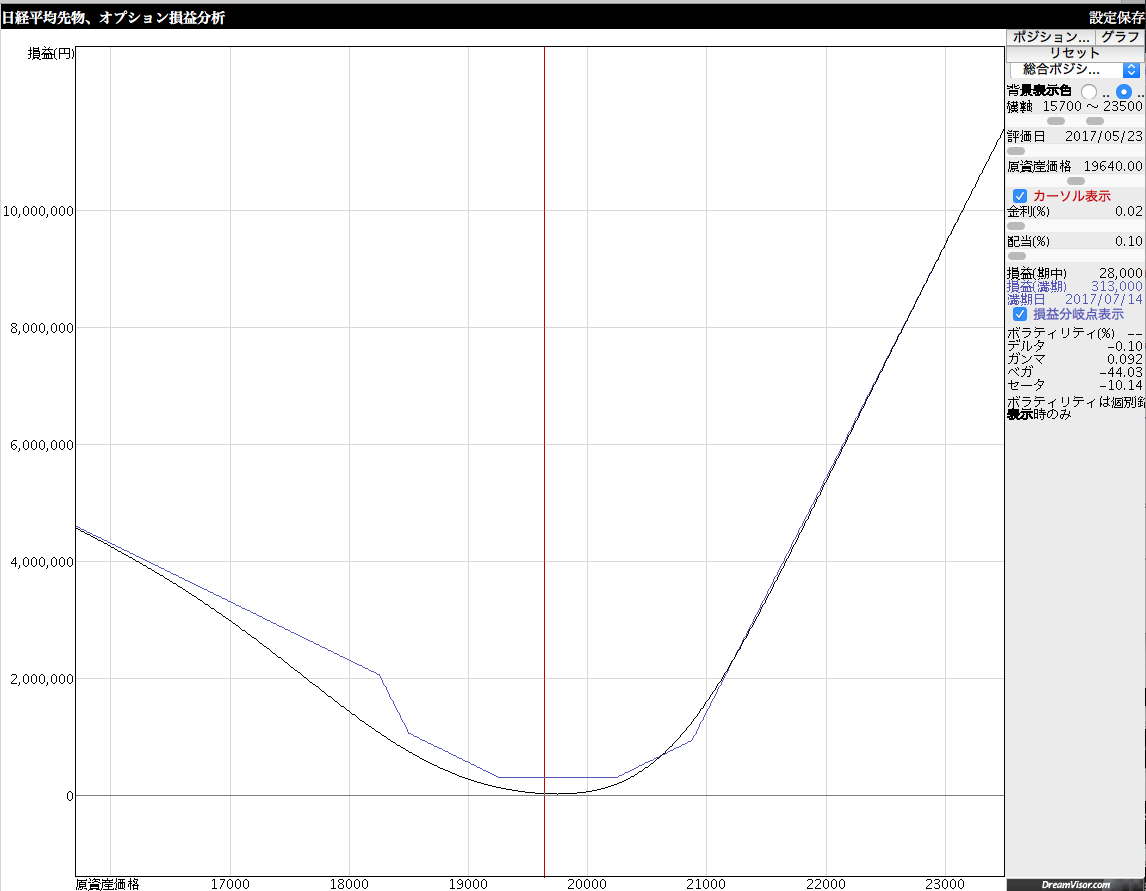Click the 金利(%) value 0.02

(1128, 211)
